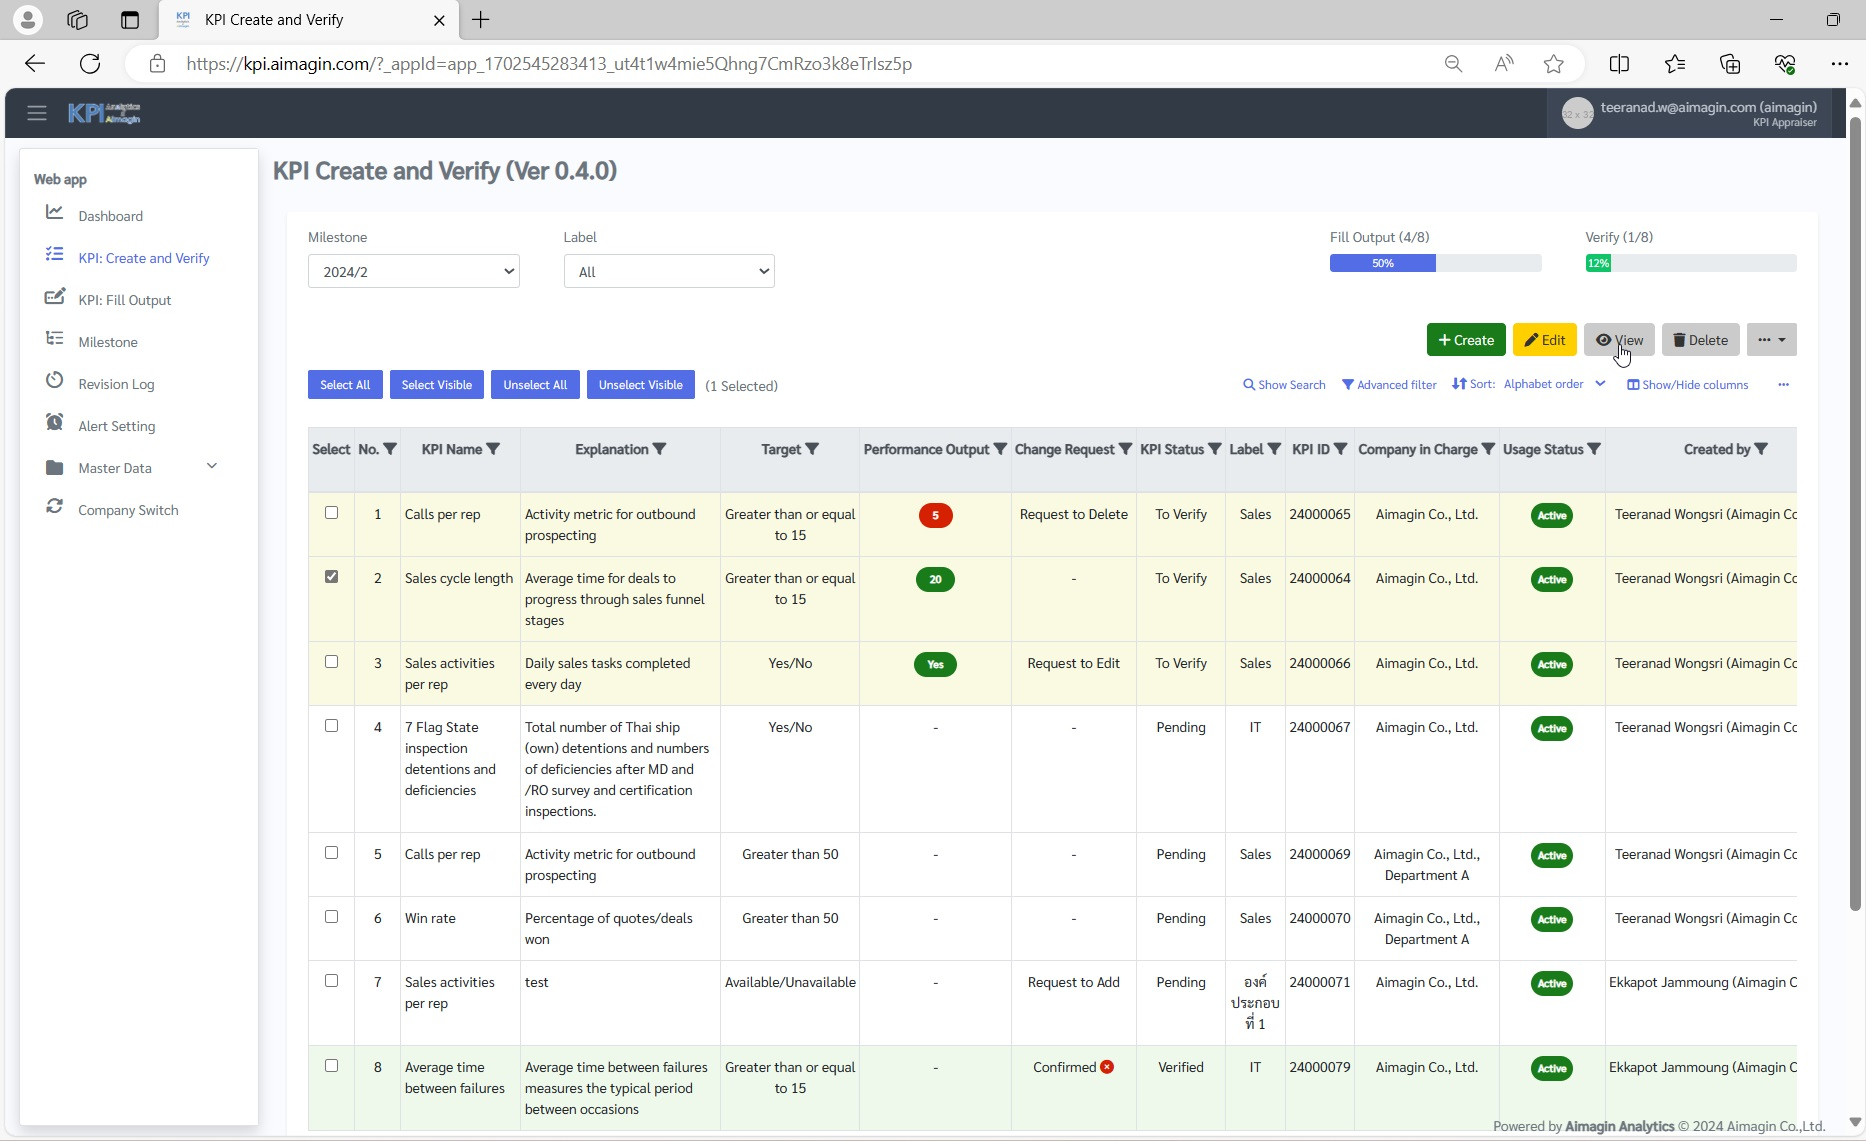Open the Label dropdown showing All
This screenshot has width=1866, height=1141.
668,271
